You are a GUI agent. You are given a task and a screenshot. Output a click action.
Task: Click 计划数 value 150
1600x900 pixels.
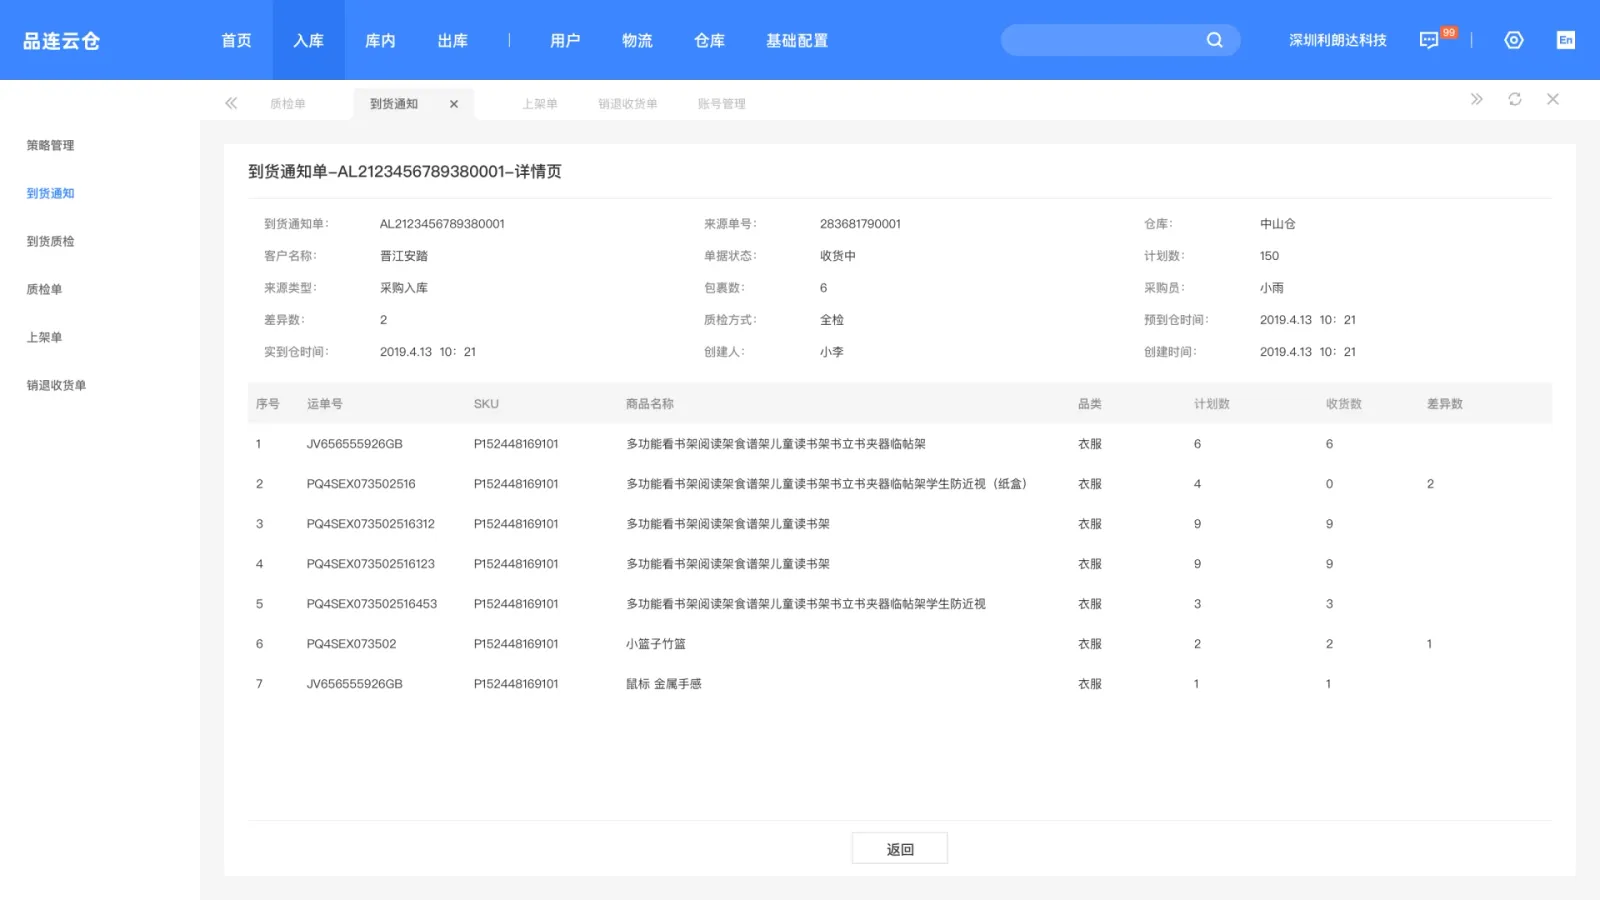tap(1269, 256)
